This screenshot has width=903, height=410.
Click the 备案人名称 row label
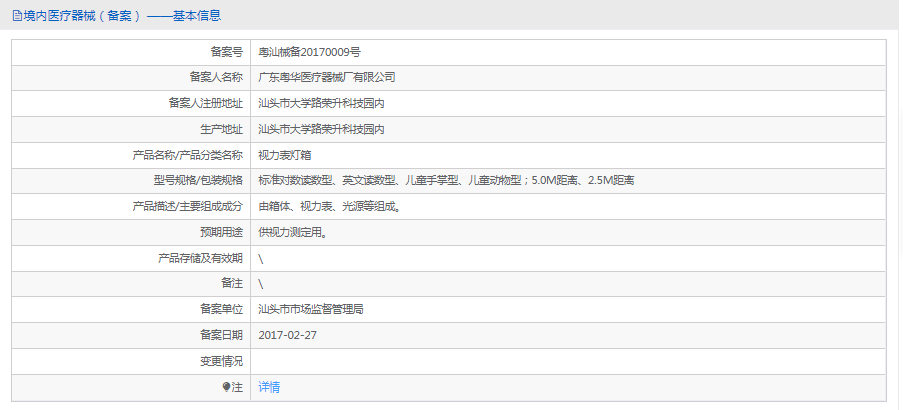point(215,77)
